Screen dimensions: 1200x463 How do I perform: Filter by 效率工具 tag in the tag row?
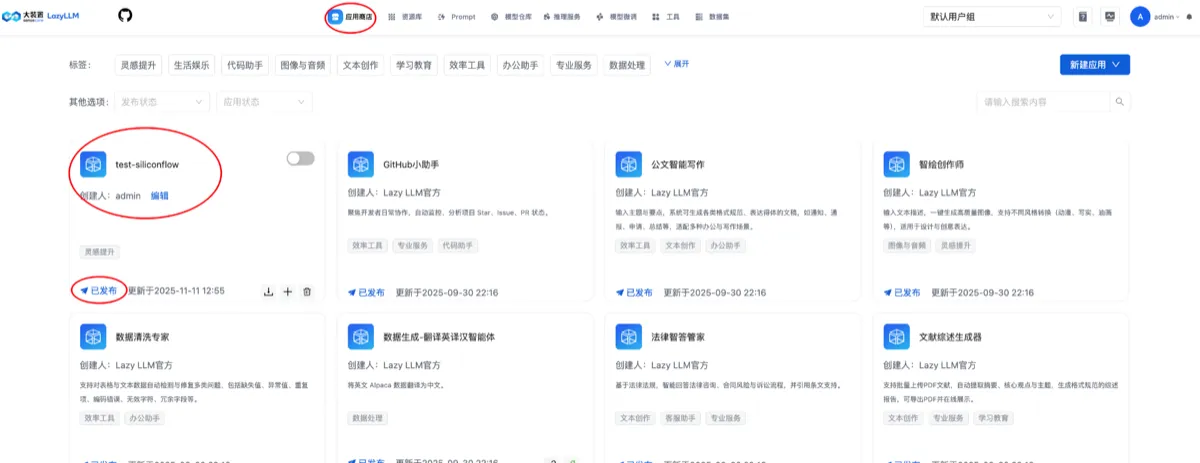(x=467, y=65)
